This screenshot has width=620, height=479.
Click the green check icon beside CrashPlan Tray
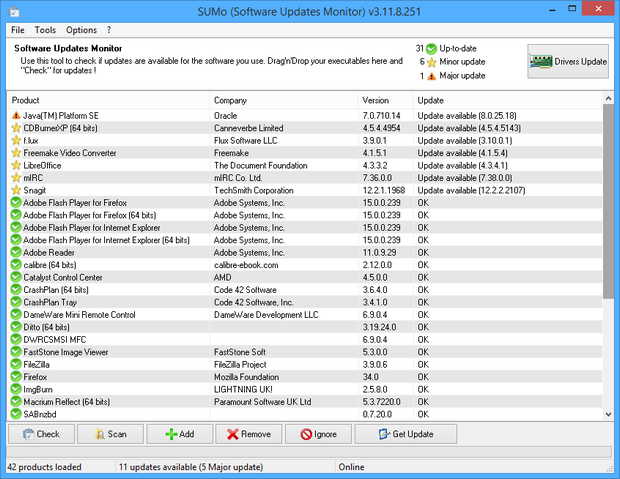[x=16, y=302]
